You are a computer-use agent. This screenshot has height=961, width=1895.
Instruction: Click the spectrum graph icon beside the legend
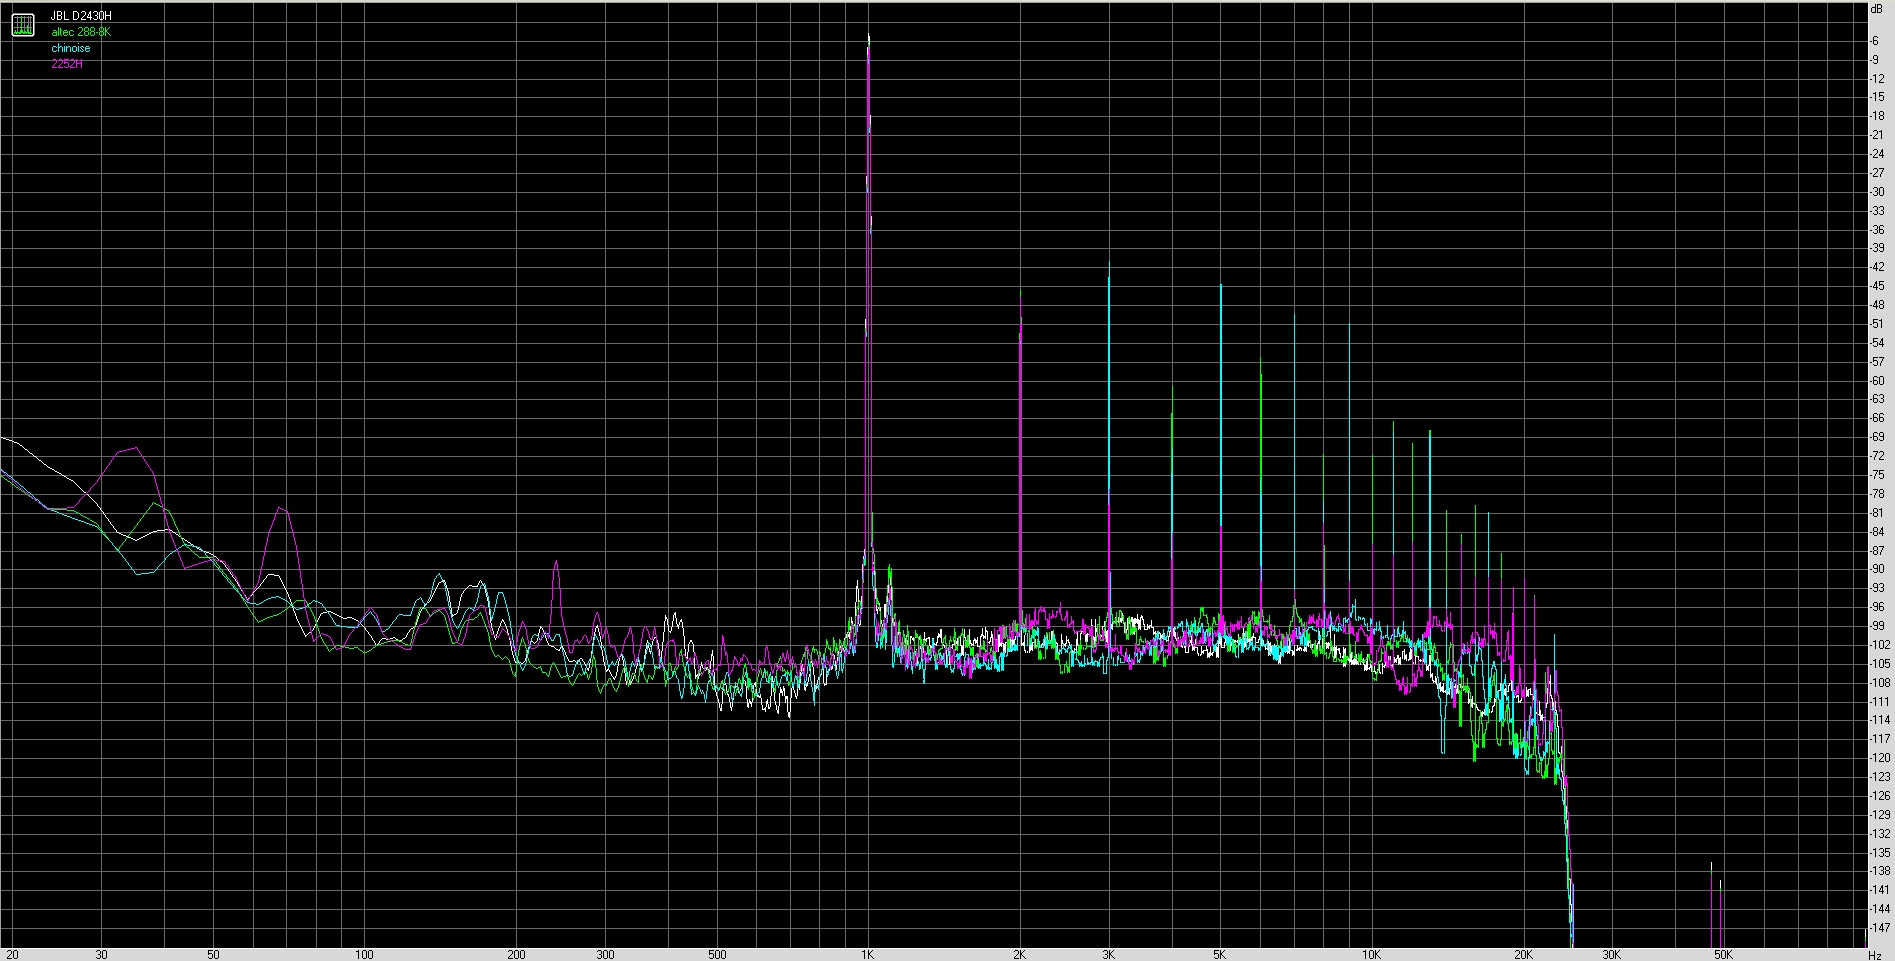(23, 26)
